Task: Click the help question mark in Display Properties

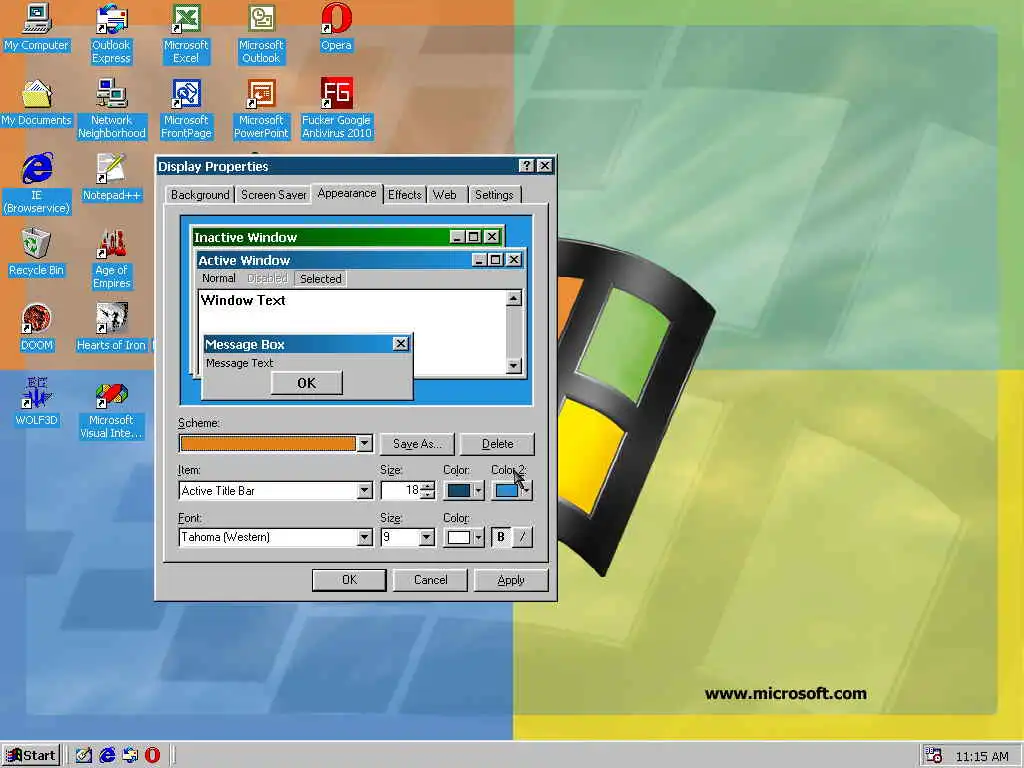Action: (526, 166)
